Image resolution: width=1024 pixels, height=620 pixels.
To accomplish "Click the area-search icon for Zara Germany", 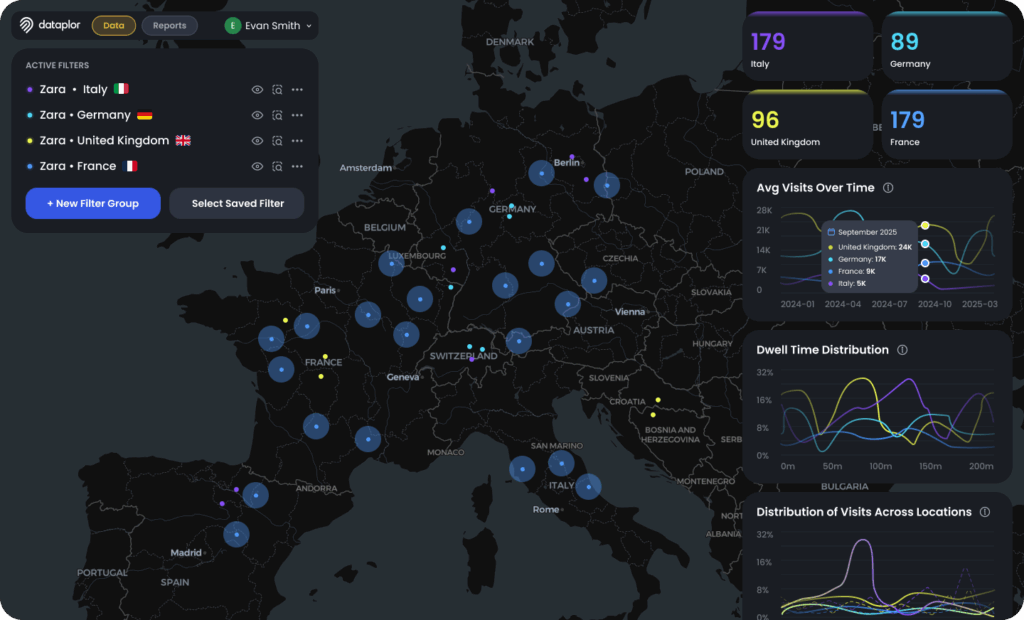I will tap(277, 116).
